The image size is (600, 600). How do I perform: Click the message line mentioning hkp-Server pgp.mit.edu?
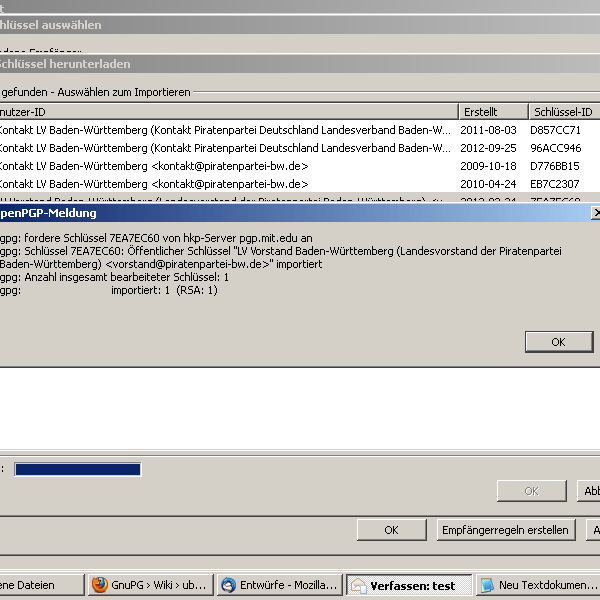(156, 238)
